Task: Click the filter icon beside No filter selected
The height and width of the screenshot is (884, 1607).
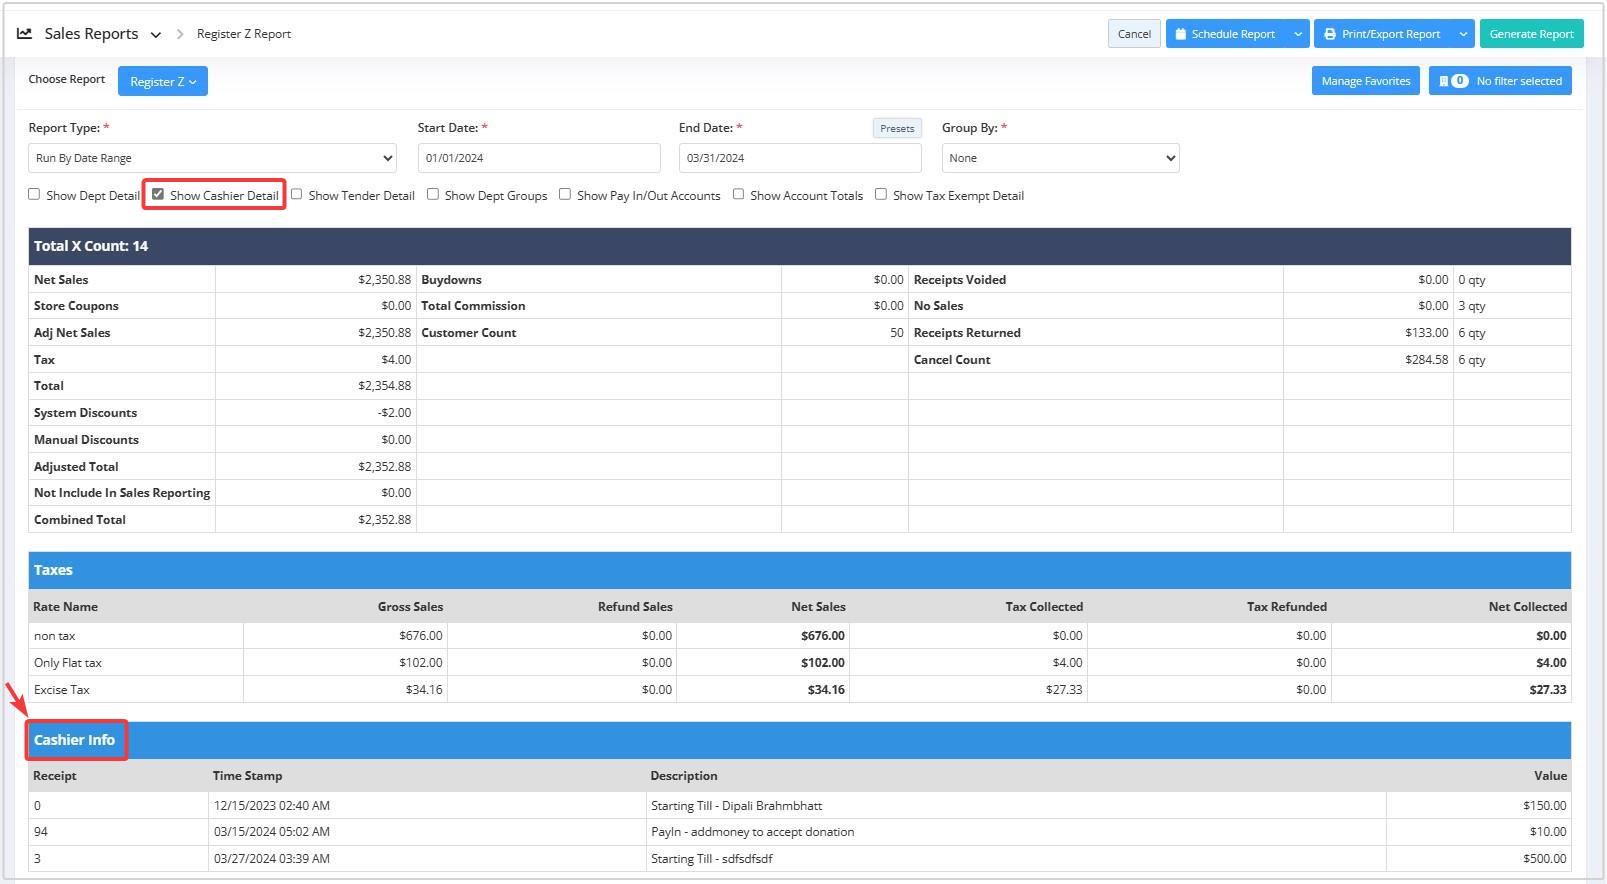Action: (1443, 81)
